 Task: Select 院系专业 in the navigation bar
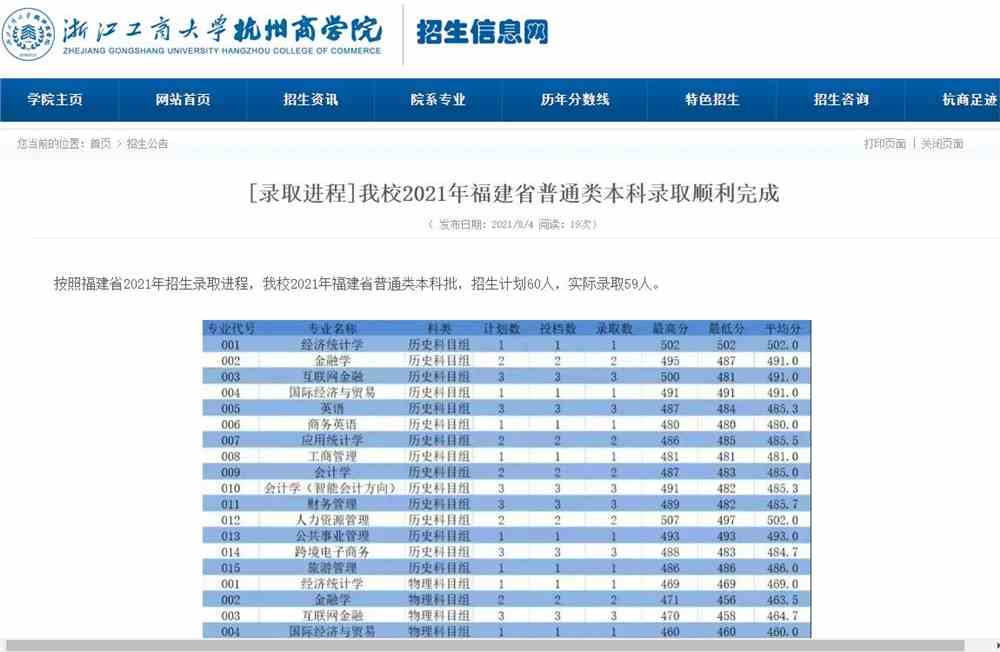pos(438,100)
